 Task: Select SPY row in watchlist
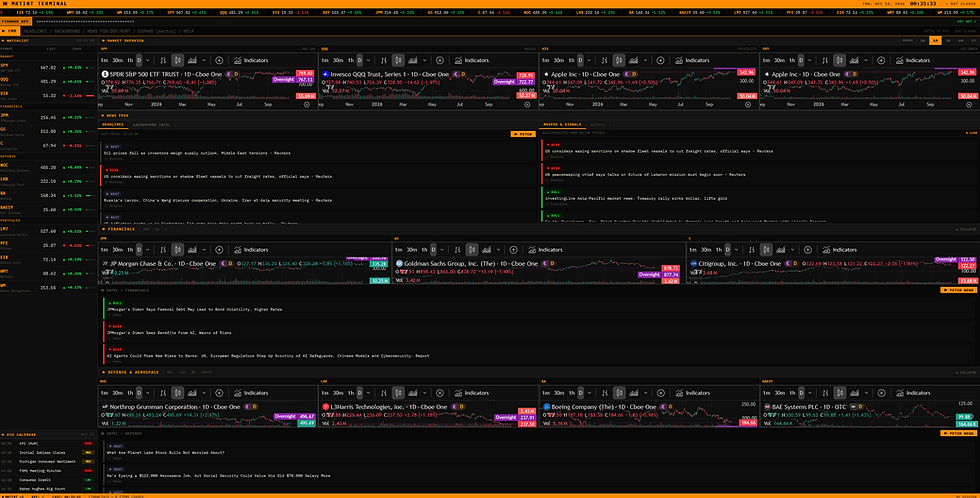point(48,67)
